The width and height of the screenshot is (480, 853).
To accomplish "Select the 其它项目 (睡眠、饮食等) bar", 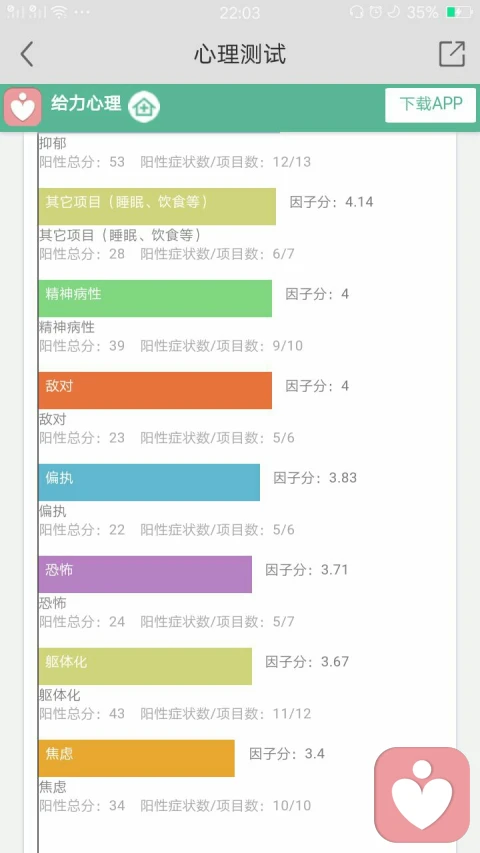I will pyautogui.click(x=157, y=206).
